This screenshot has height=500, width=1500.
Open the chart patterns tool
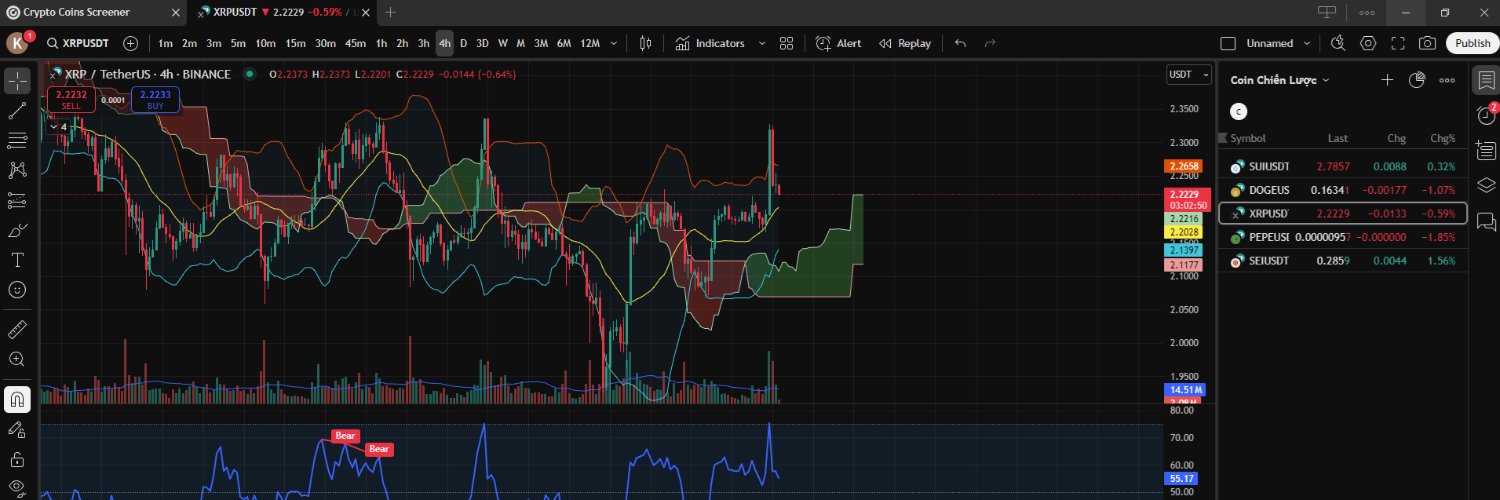click(17, 170)
